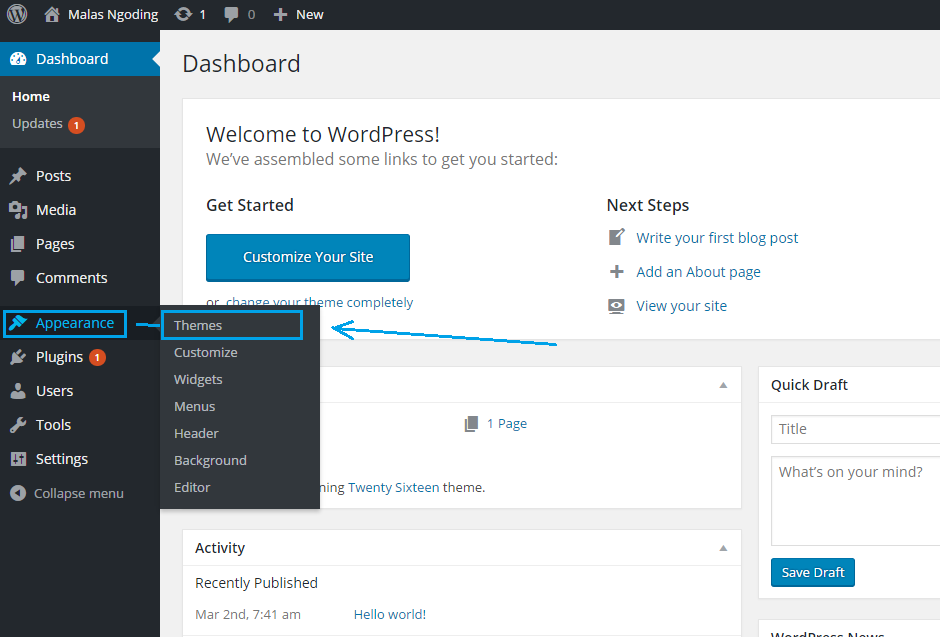Click the 1 Page link
Image resolution: width=940 pixels, height=637 pixels.
pyautogui.click(x=507, y=424)
